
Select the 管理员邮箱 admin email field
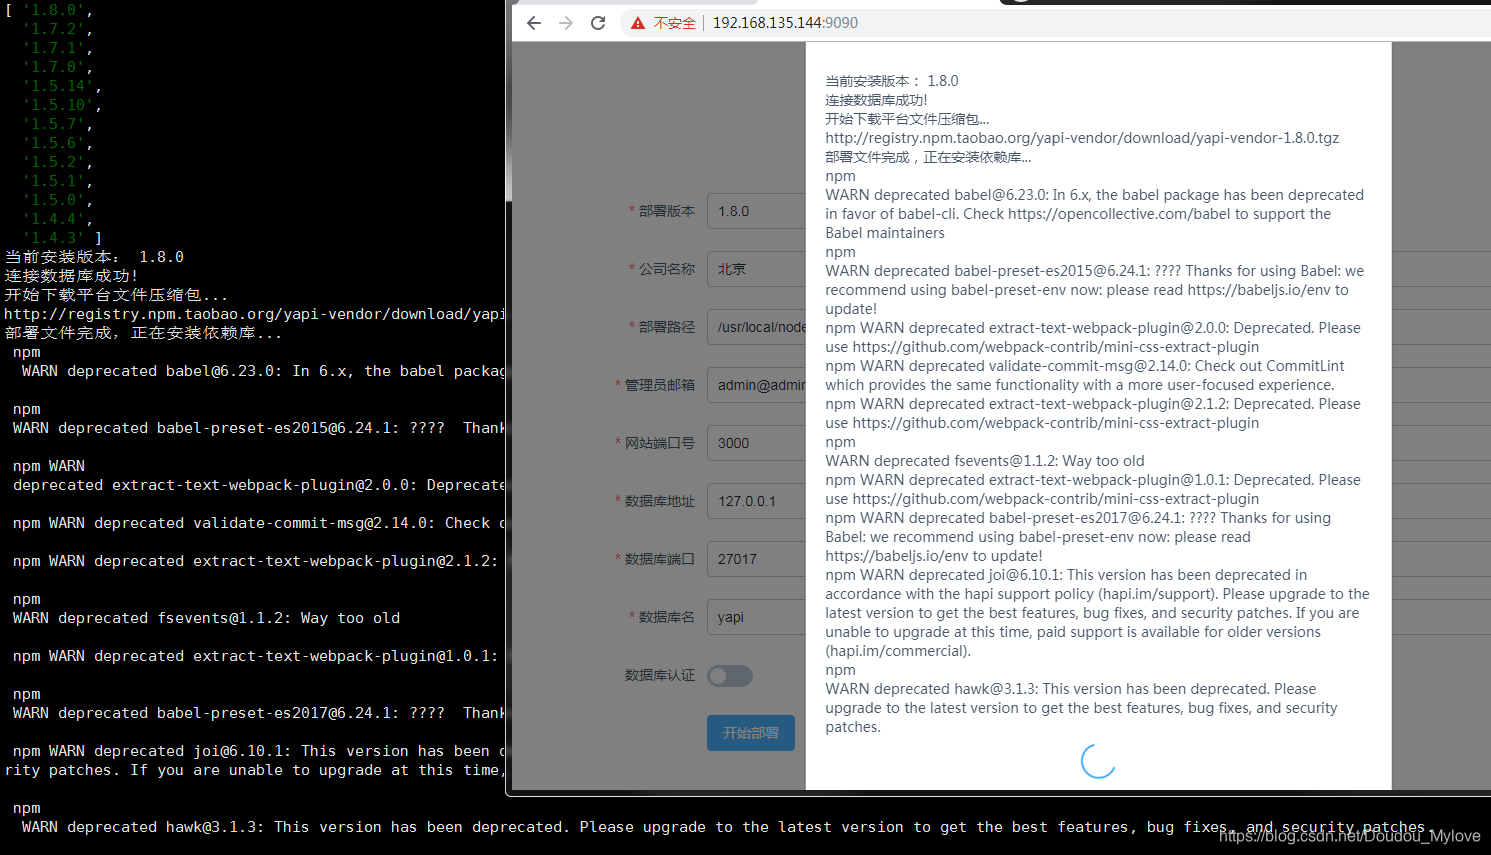757,385
